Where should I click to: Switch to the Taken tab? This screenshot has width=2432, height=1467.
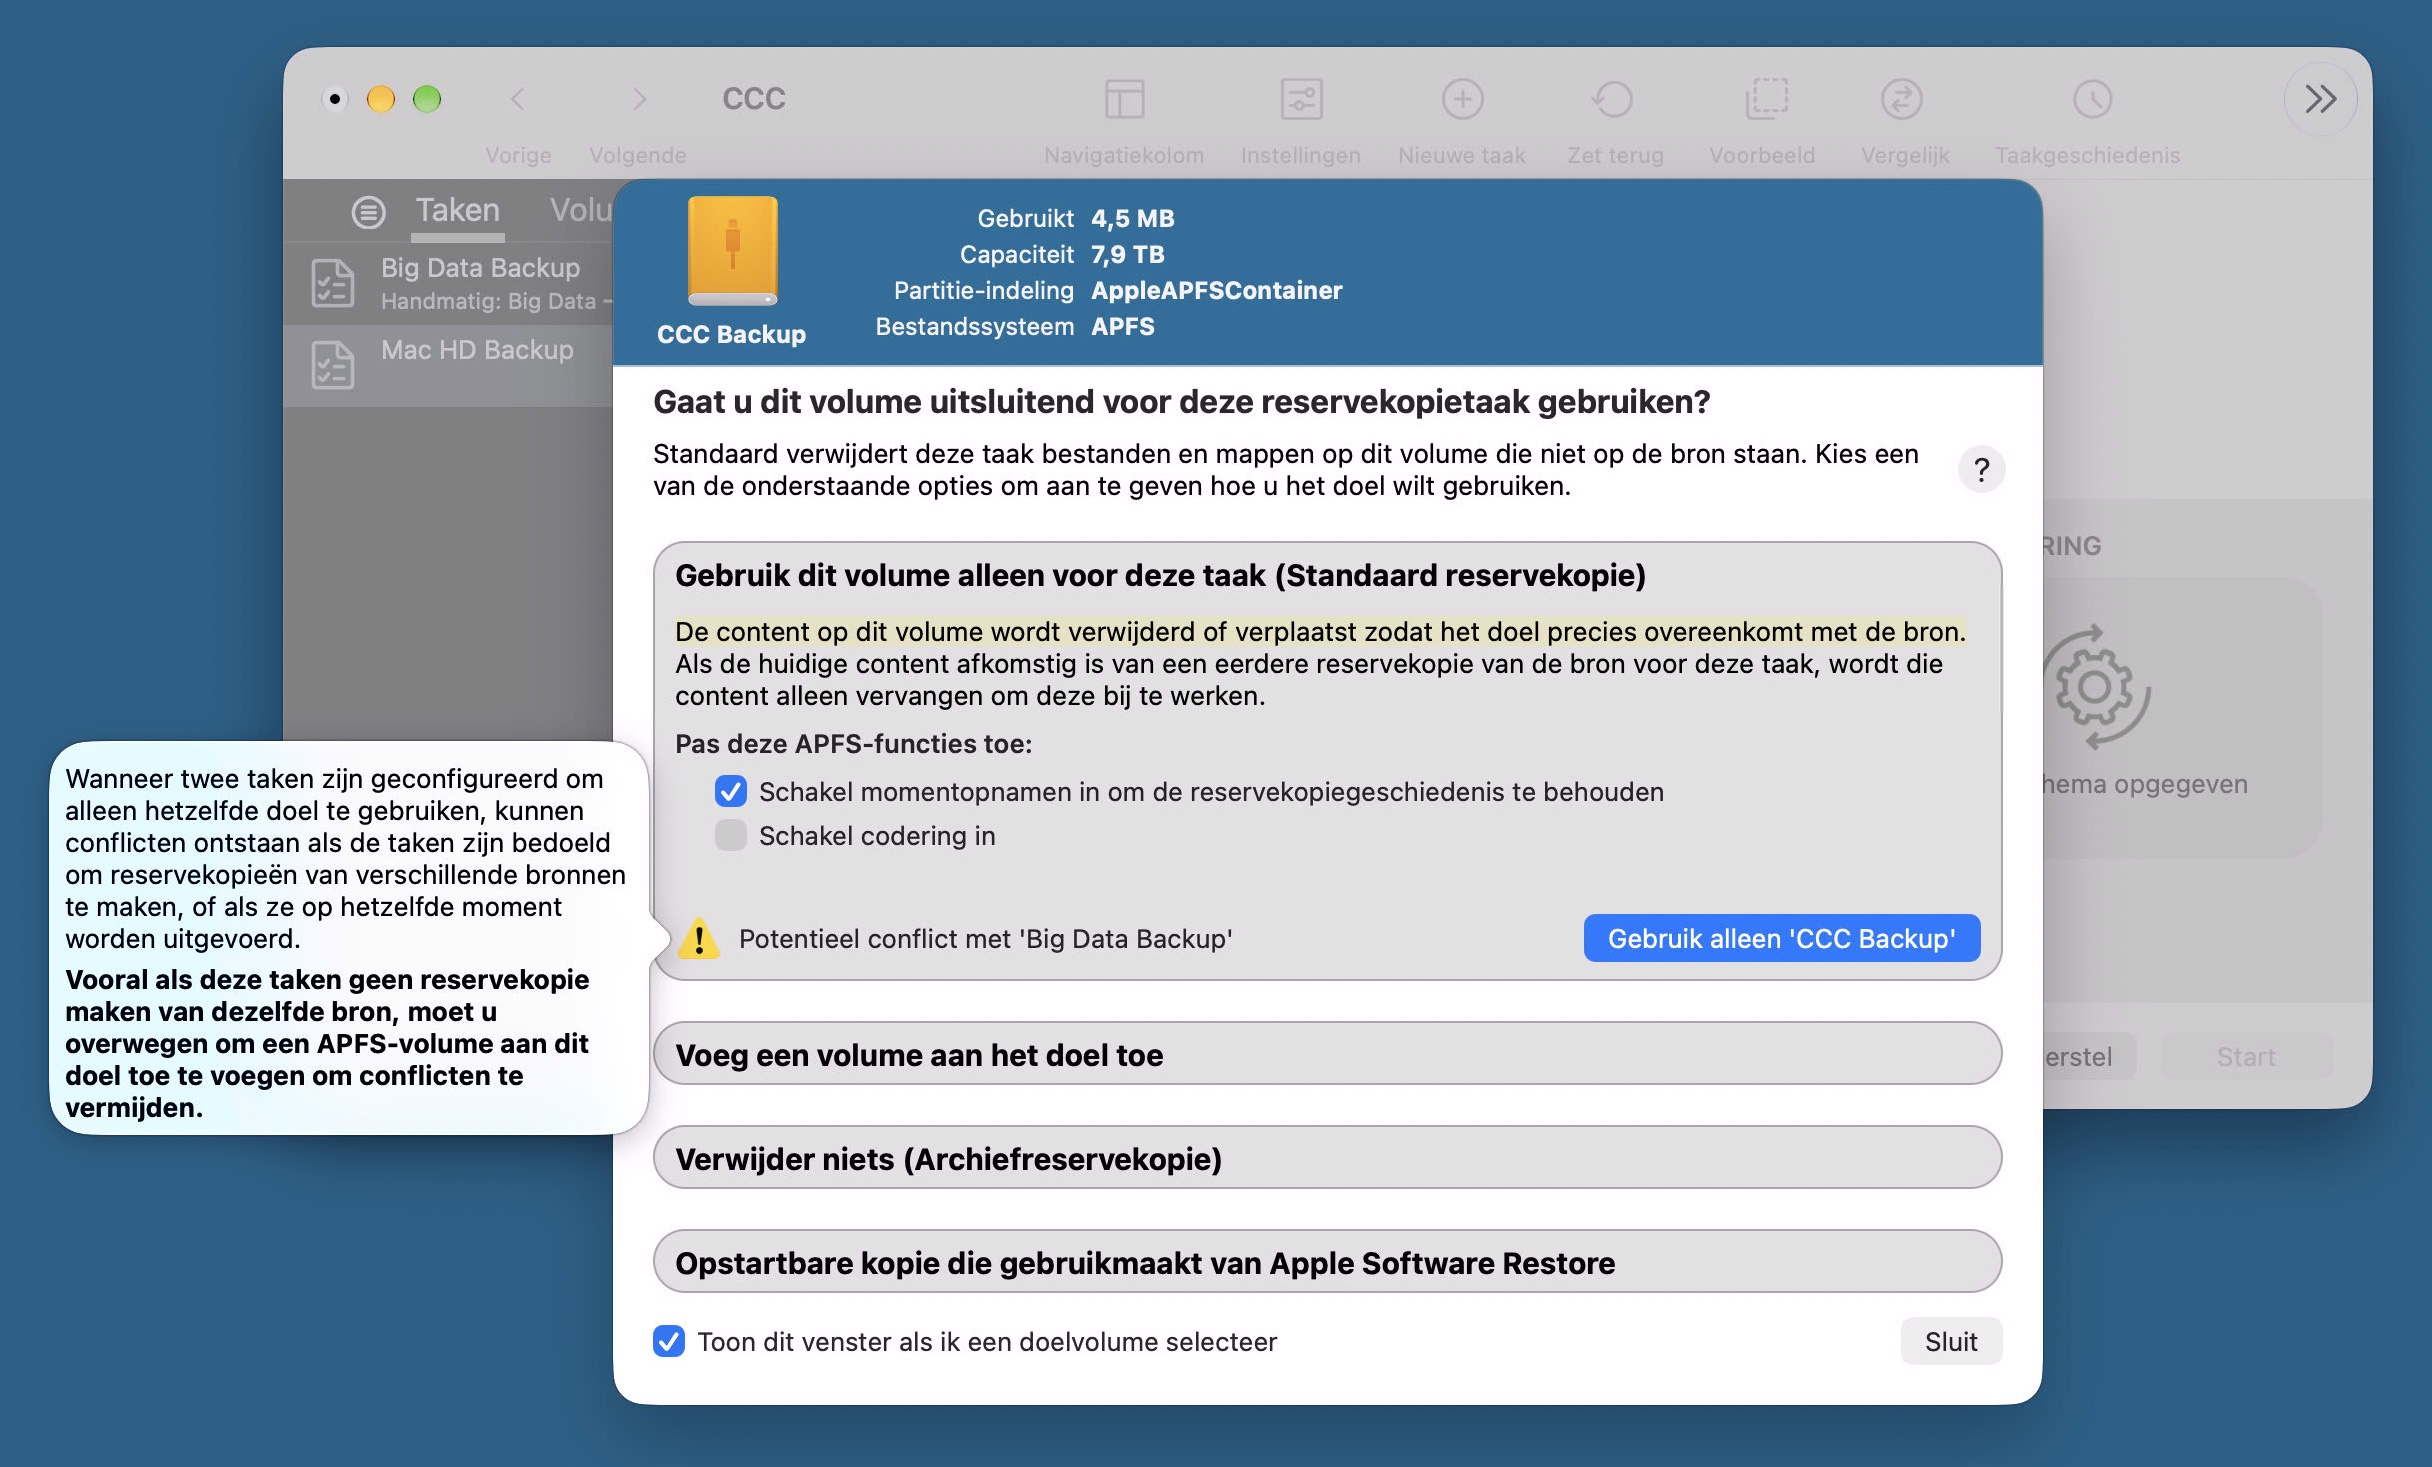(x=457, y=210)
